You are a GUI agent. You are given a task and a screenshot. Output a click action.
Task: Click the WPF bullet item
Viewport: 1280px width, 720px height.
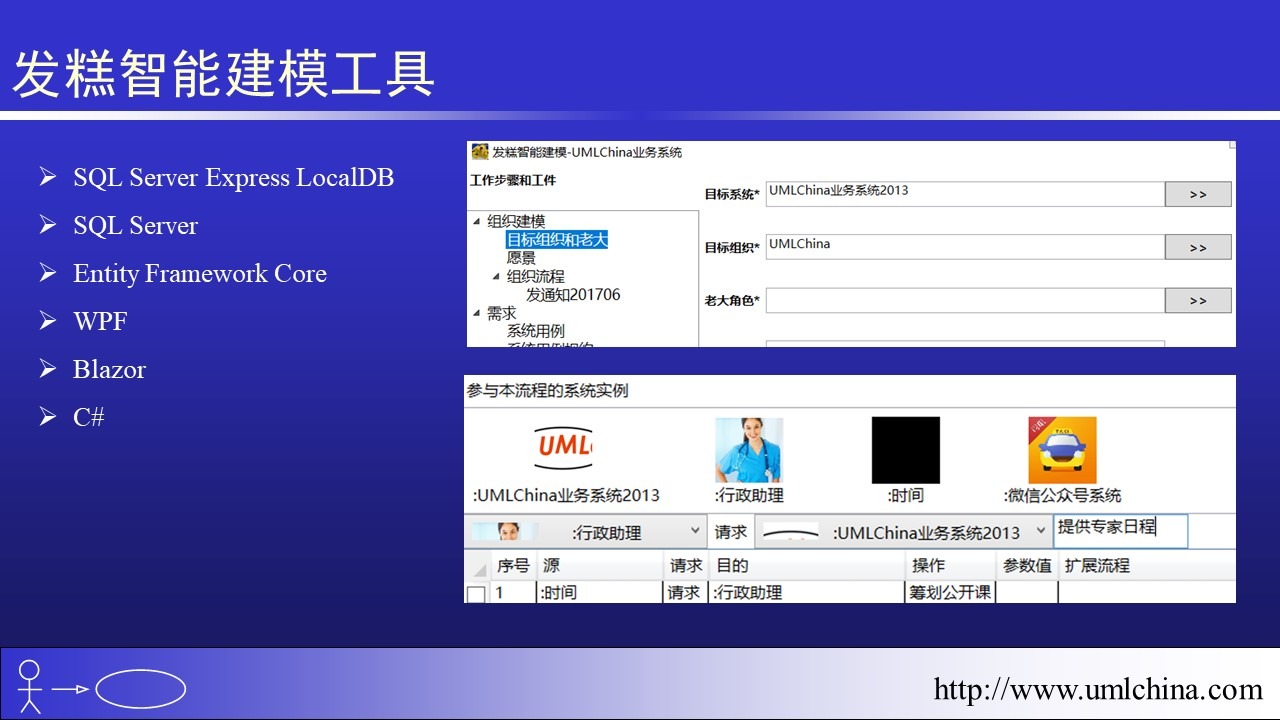click(100, 322)
